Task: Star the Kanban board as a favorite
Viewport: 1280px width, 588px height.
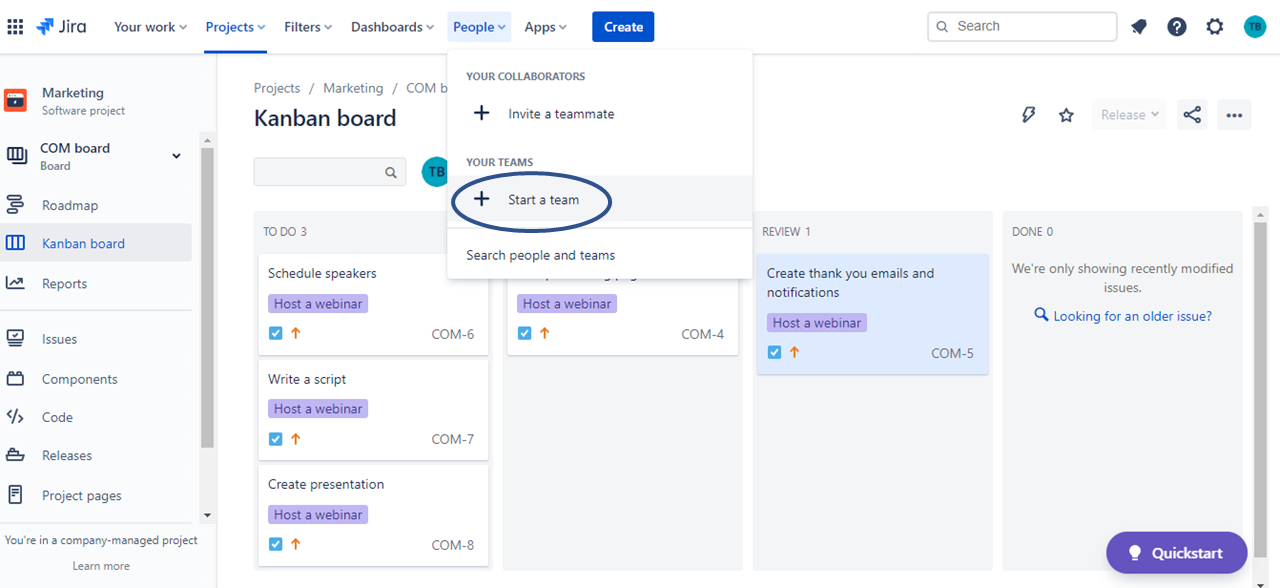Action: click(x=1066, y=114)
